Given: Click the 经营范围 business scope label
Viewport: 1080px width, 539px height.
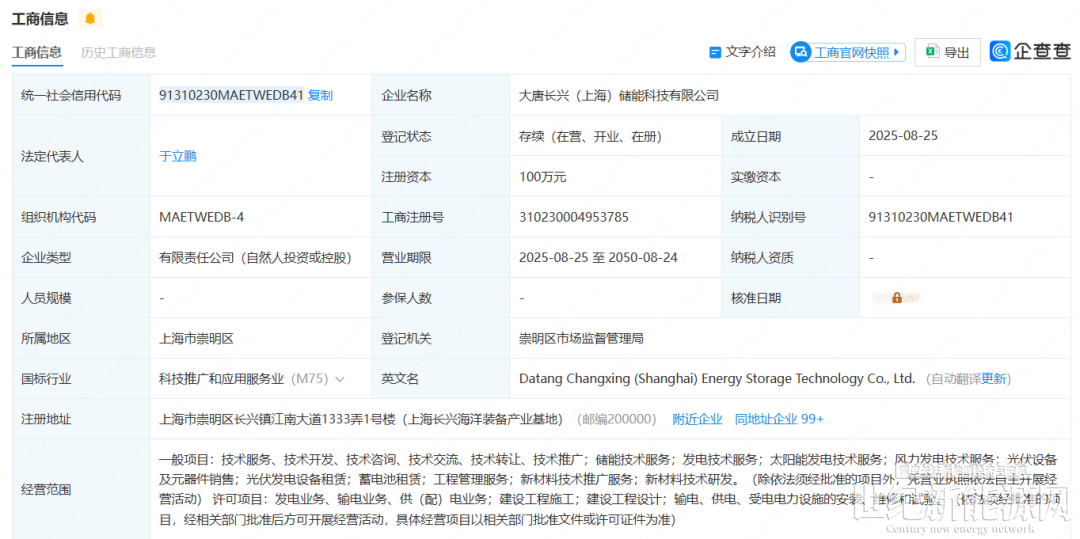Looking at the screenshot, I should [x=46, y=490].
